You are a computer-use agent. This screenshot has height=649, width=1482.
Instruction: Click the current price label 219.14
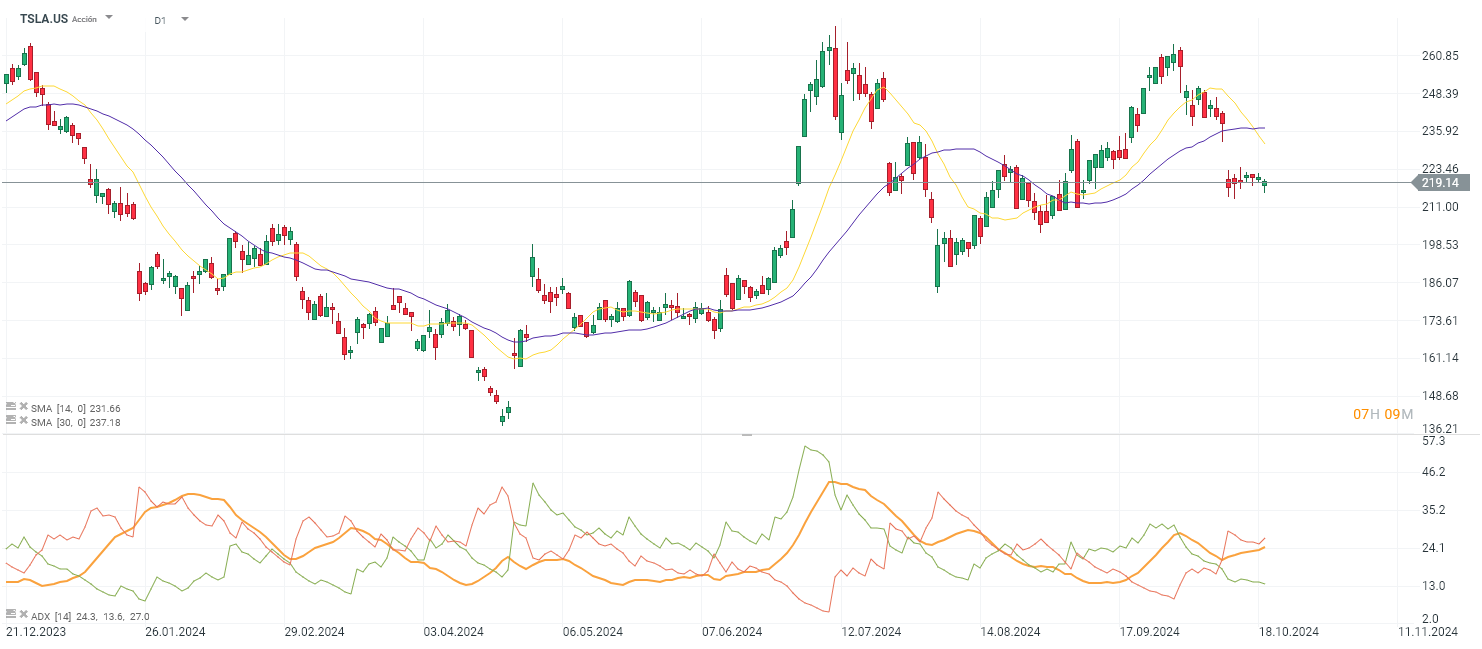[1440, 182]
